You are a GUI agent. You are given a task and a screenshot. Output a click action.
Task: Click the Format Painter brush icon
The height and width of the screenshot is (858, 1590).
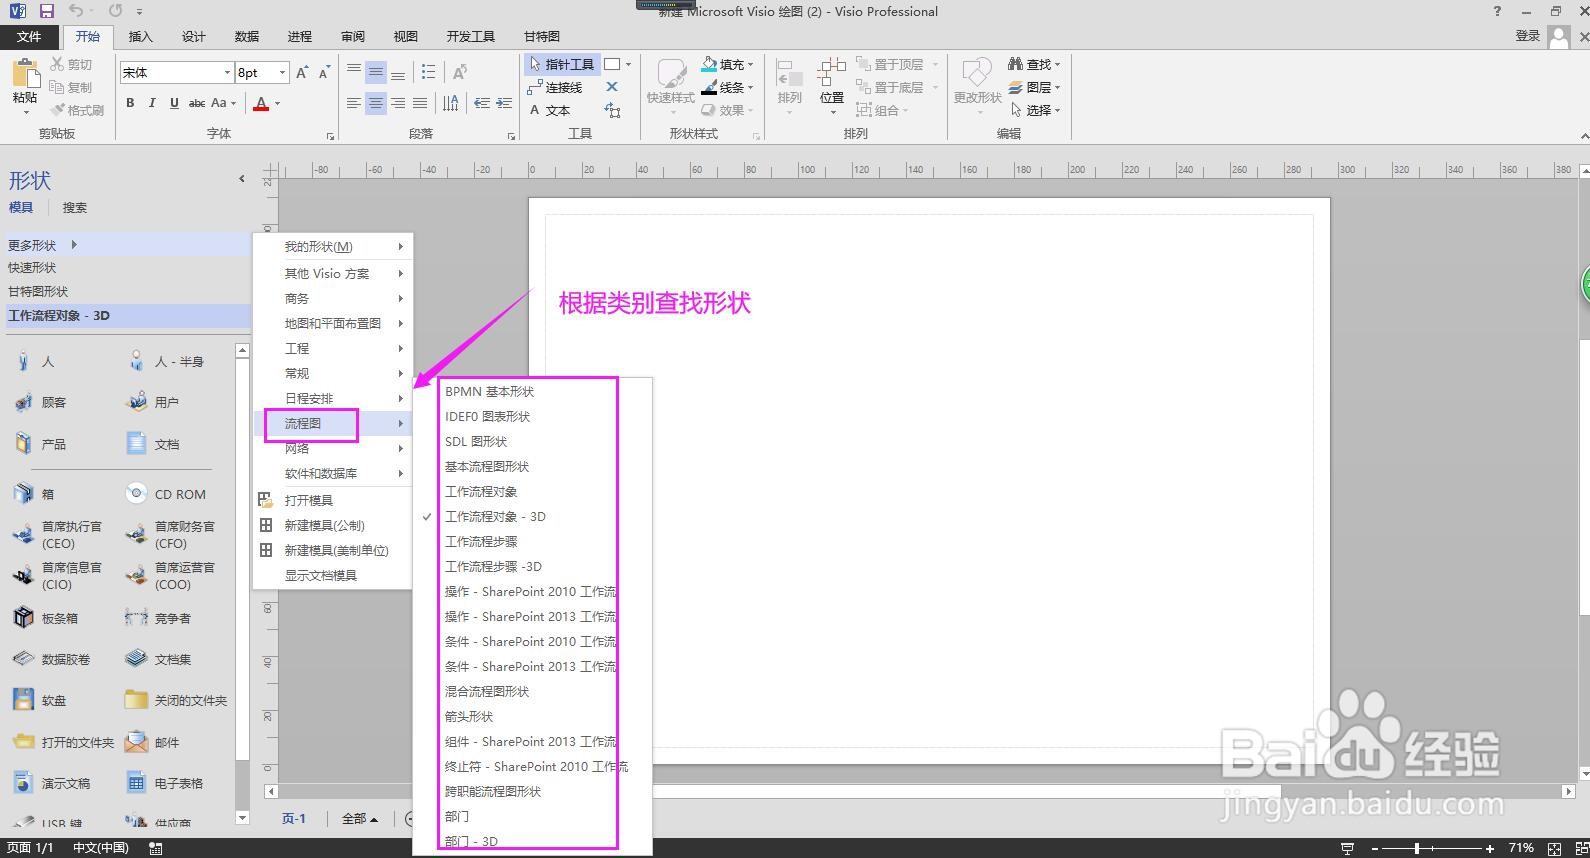point(57,110)
